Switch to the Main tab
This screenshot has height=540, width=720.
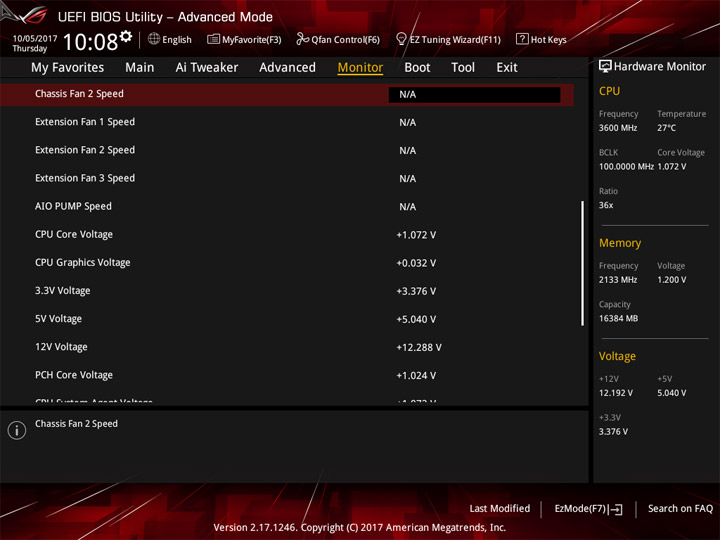140,68
